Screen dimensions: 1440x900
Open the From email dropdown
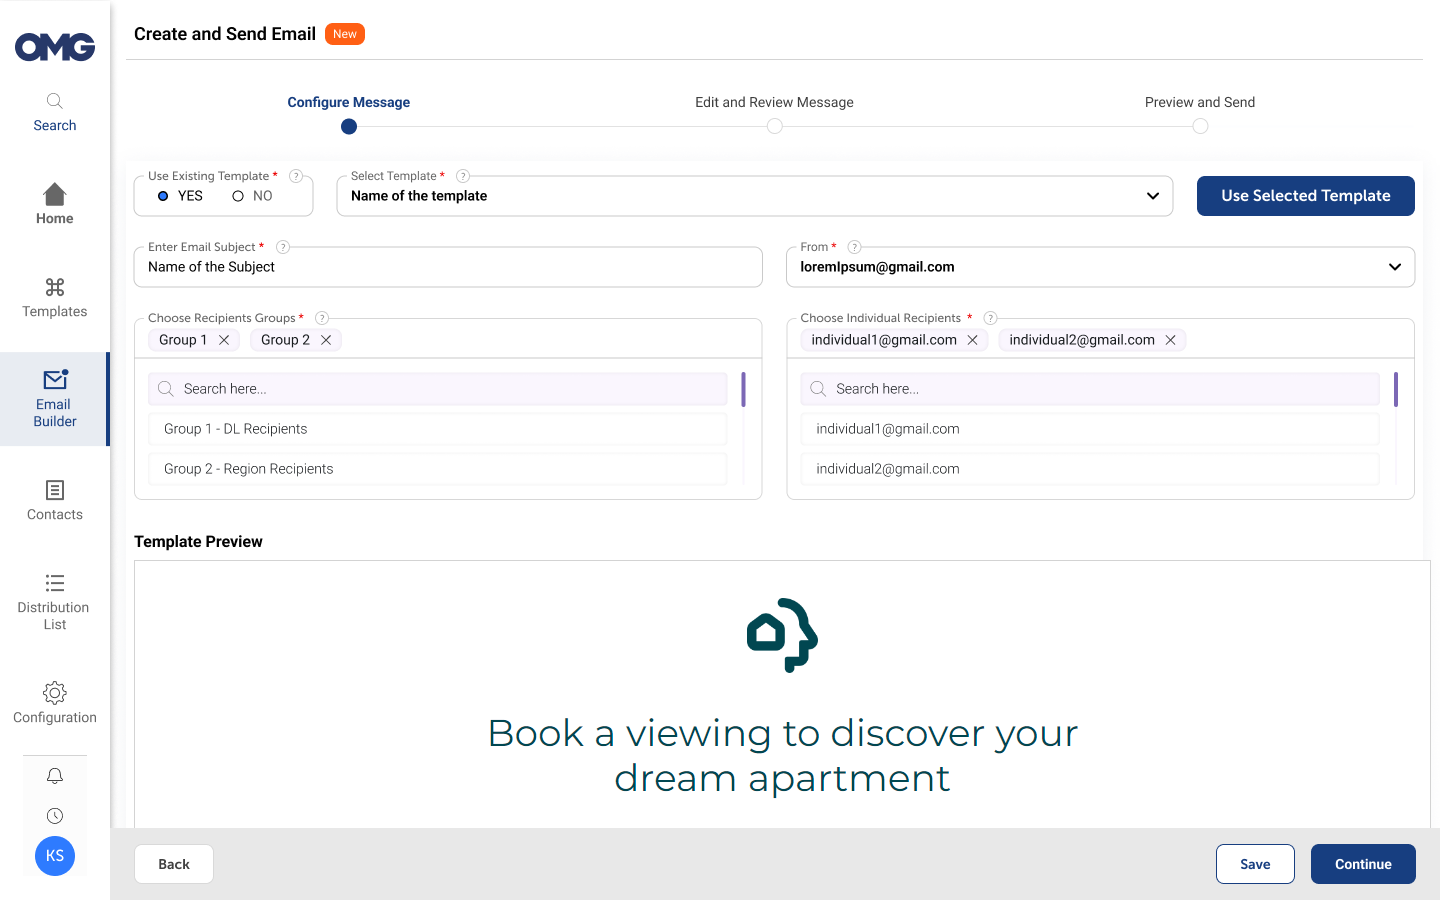[1394, 267]
